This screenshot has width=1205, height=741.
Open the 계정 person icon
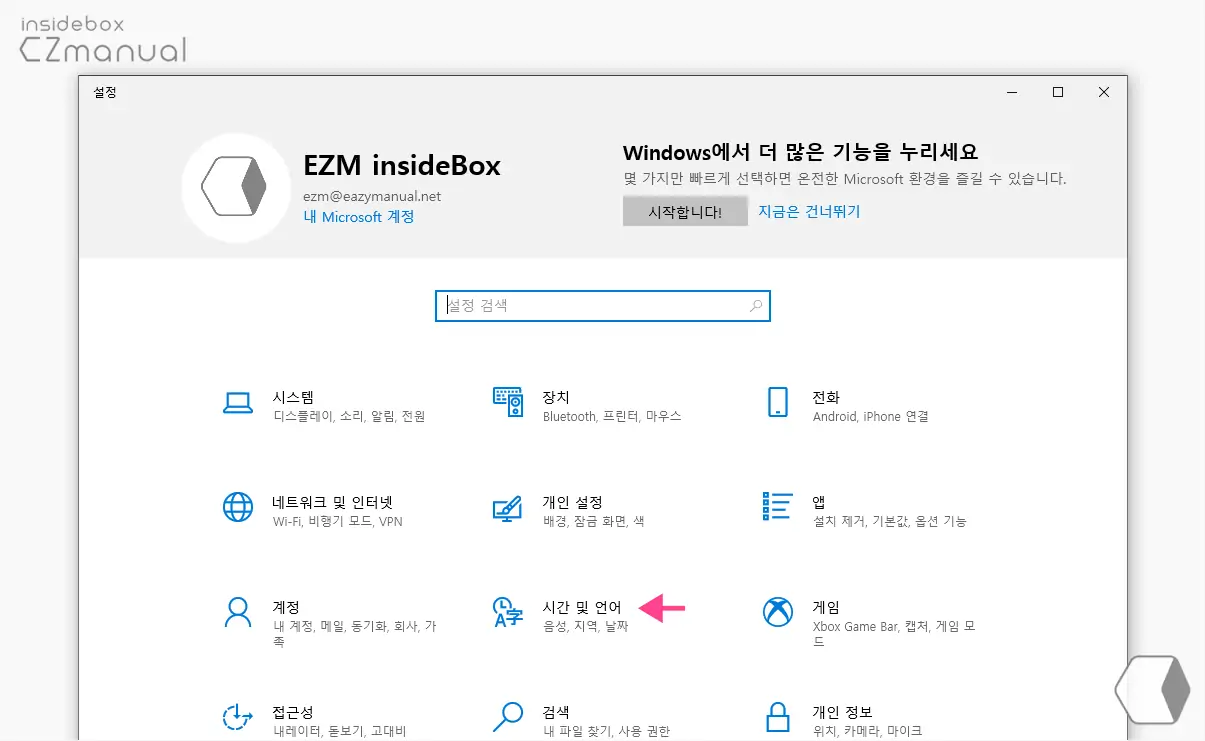(237, 612)
